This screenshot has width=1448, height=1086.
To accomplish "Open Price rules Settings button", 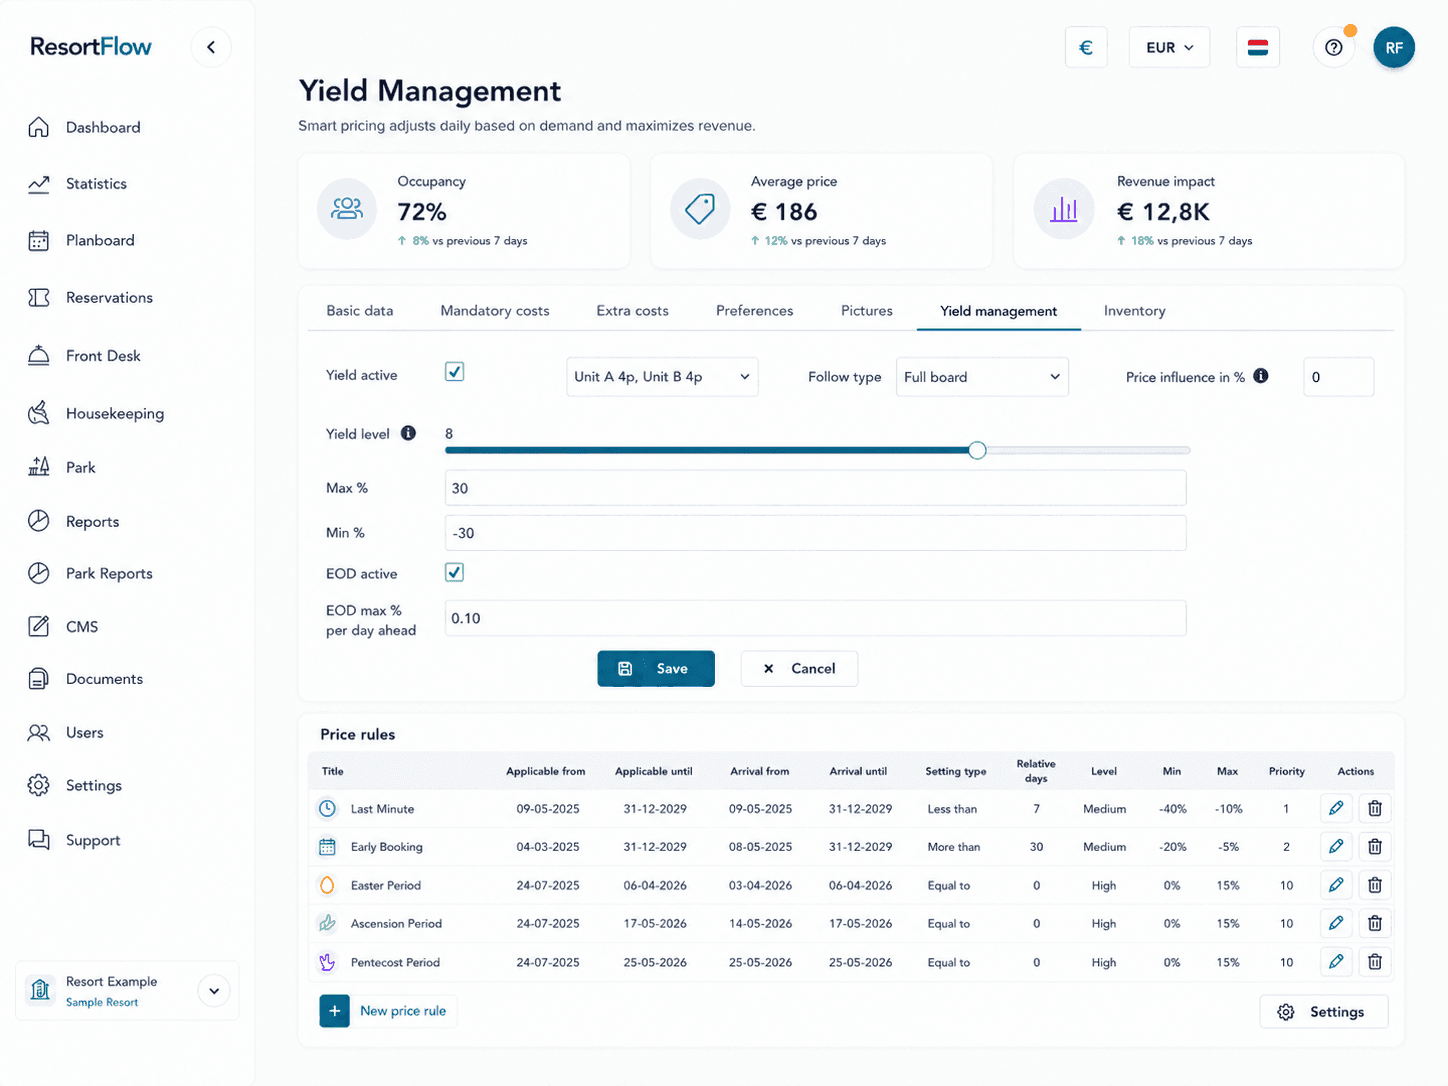I will coord(1324,1012).
